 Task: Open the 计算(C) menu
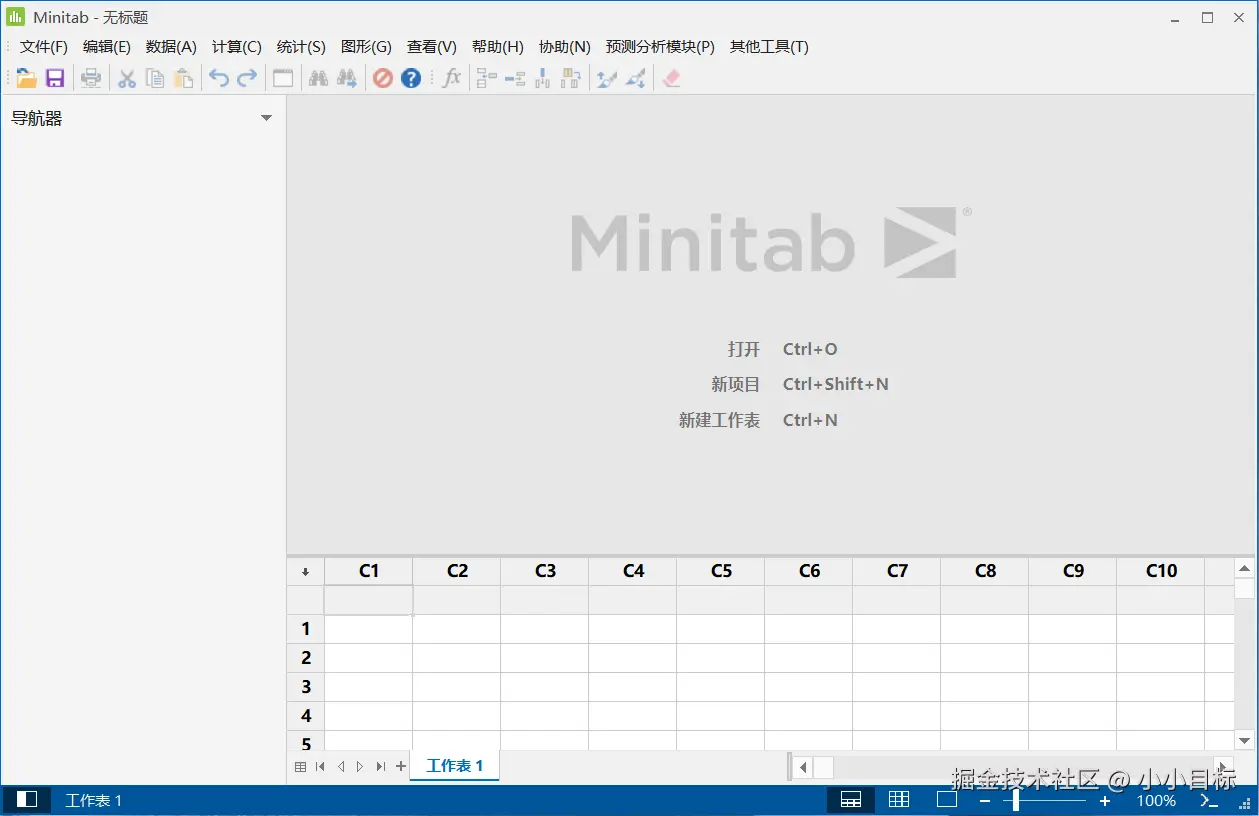237,47
